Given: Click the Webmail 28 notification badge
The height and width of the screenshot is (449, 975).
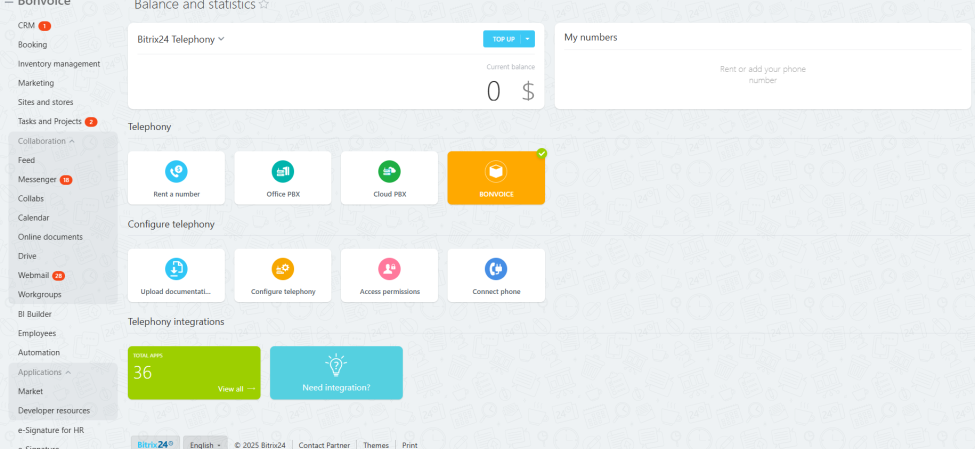Looking at the screenshot, I should click(x=58, y=275).
